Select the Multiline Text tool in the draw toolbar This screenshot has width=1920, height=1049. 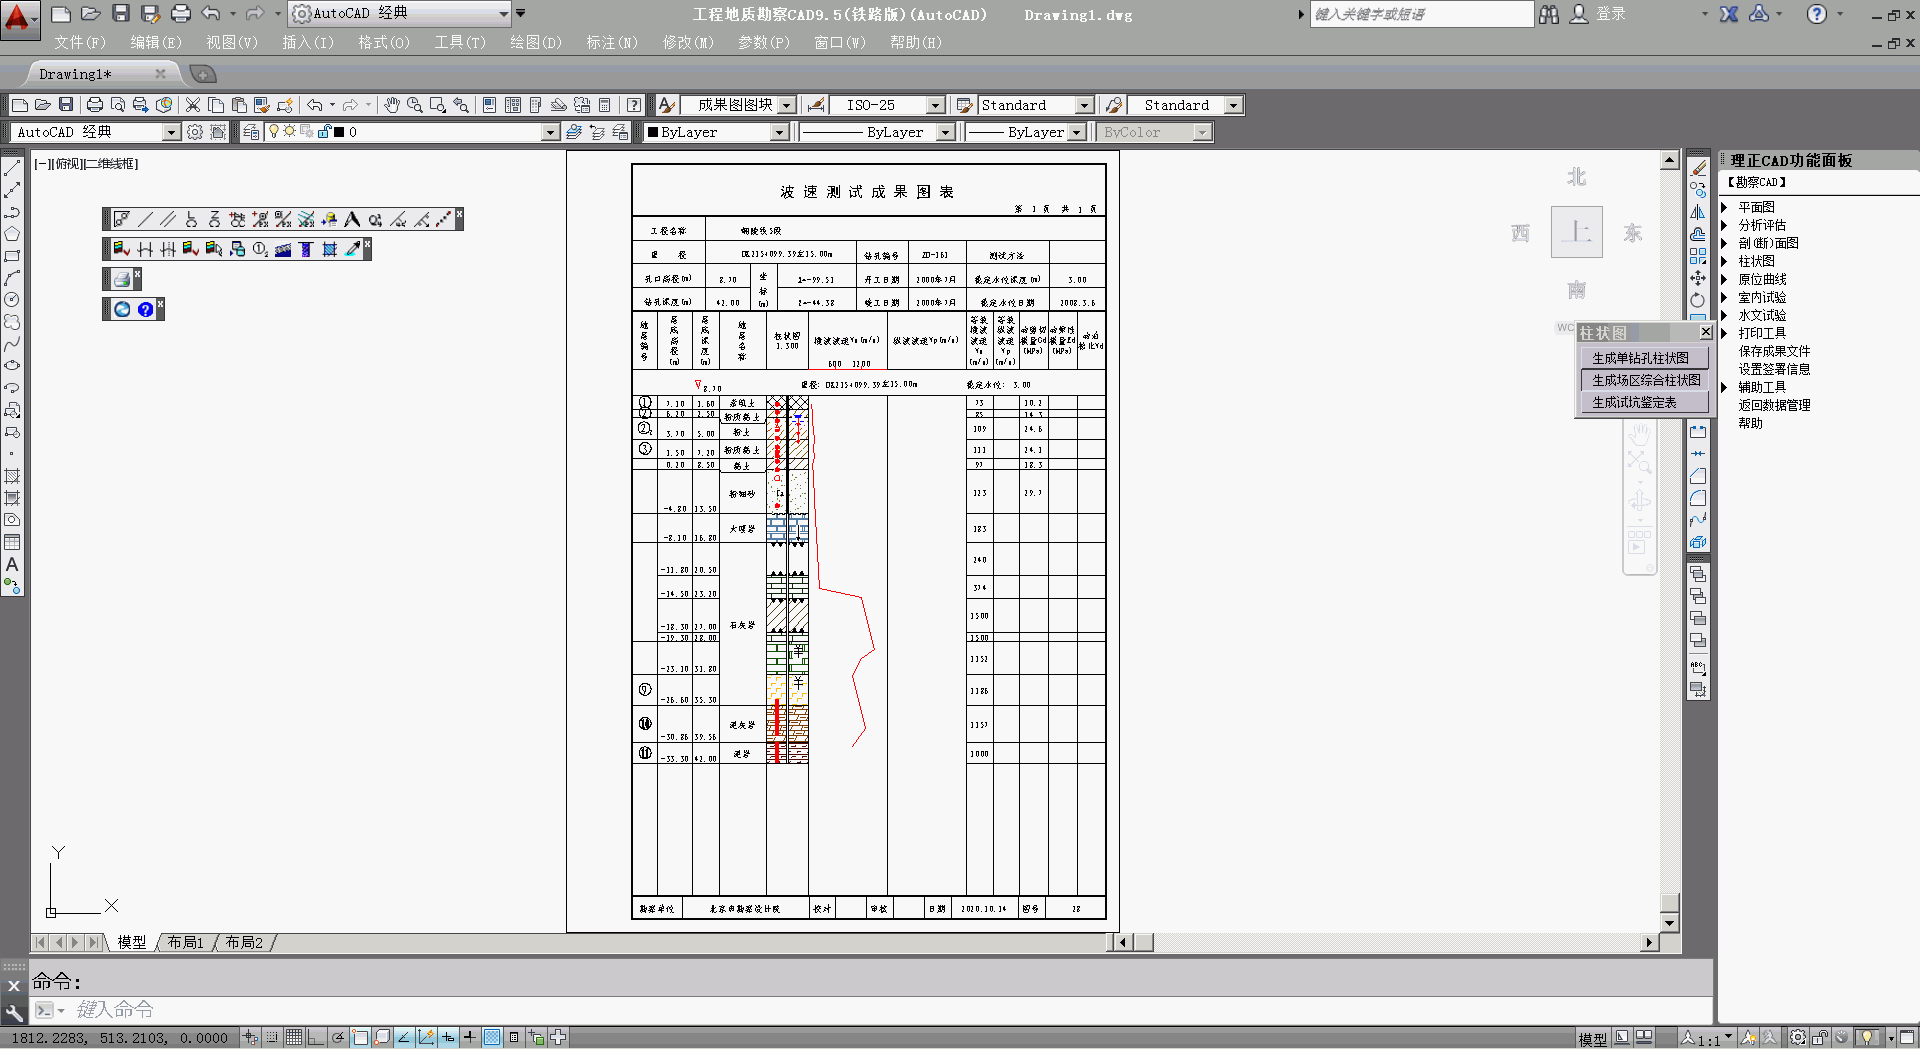pos(12,565)
